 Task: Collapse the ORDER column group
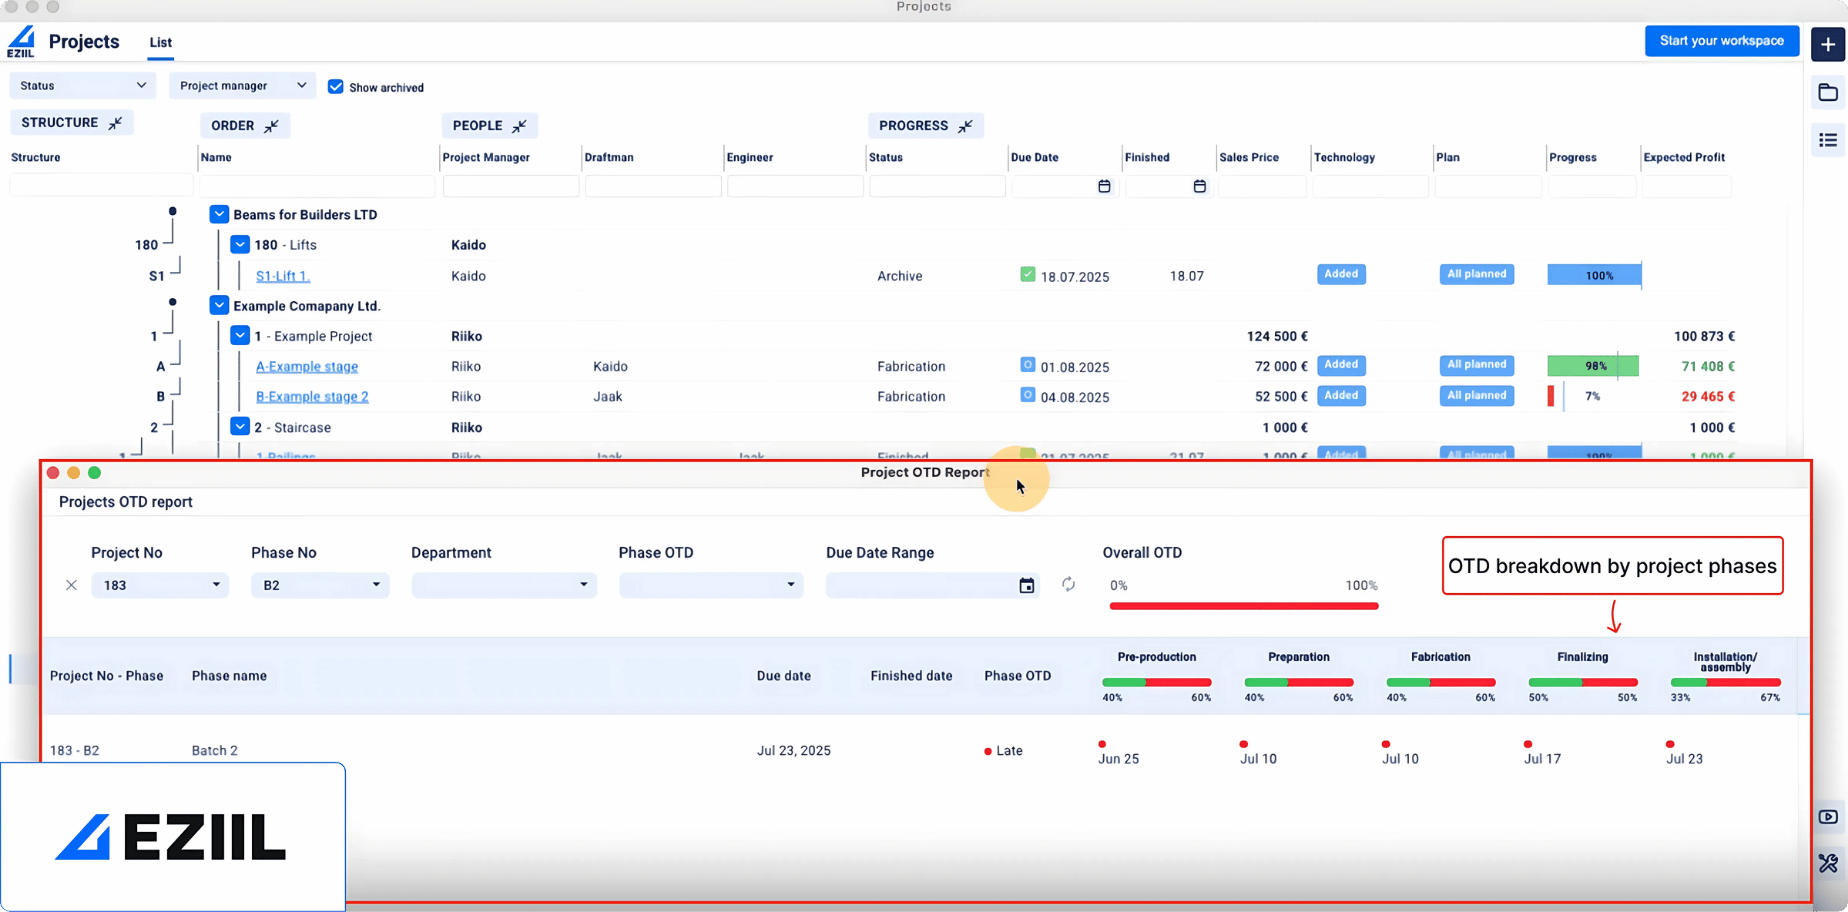[271, 126]
